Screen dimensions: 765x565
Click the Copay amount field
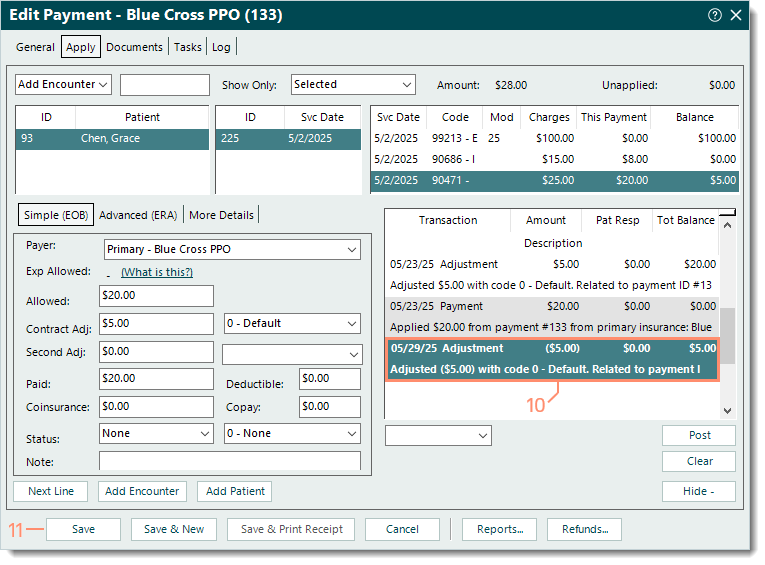coord(330,406)
